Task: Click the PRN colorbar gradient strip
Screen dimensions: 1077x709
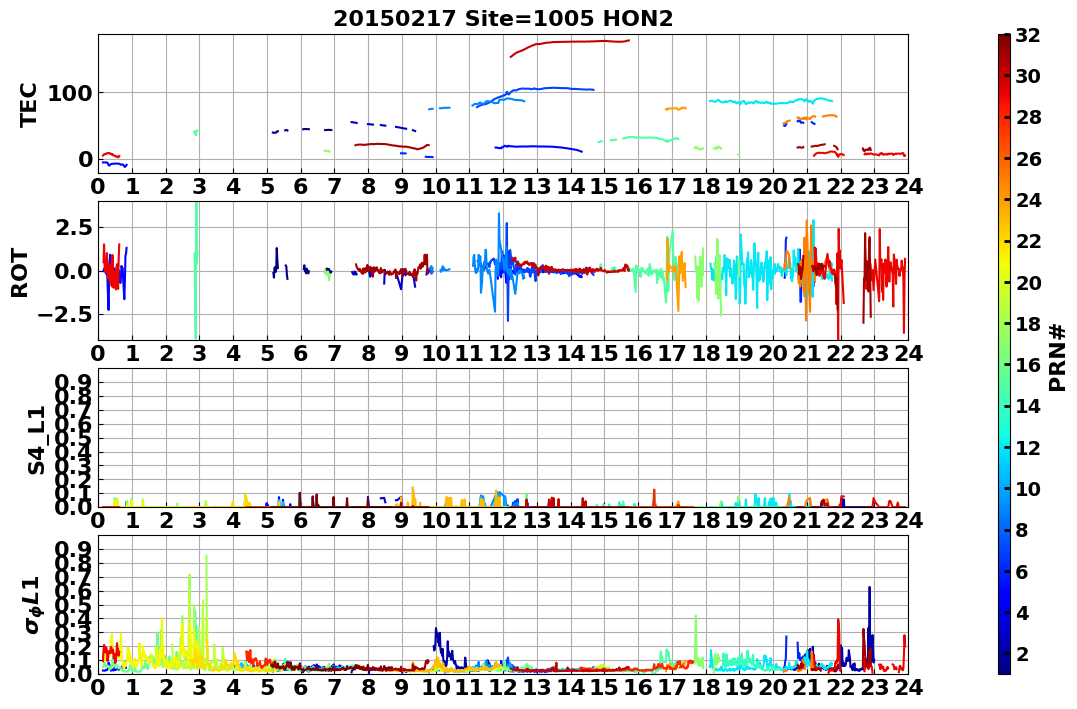Action: tap(1004, 354)
